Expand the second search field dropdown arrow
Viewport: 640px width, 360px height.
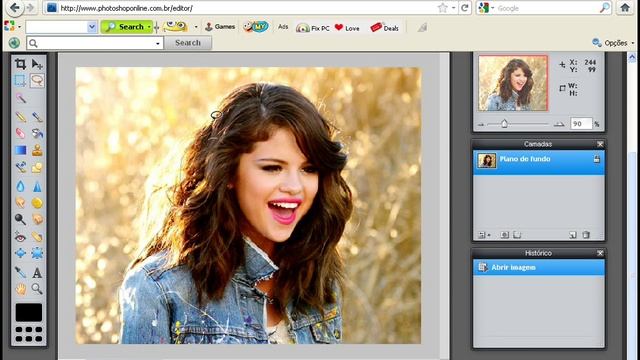[158, 43]
